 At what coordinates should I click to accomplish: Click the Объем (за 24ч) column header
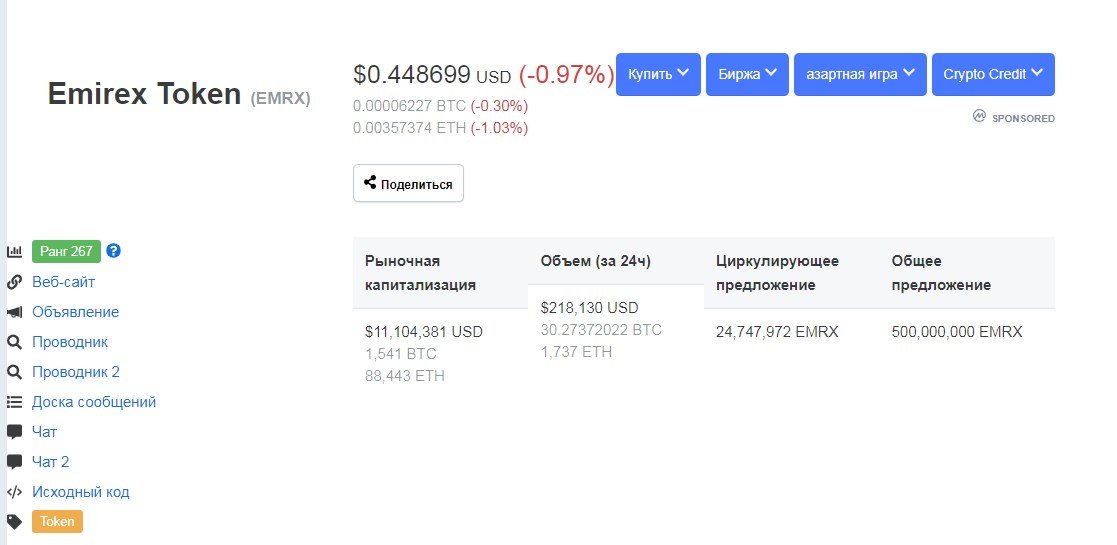click(596, 261)
